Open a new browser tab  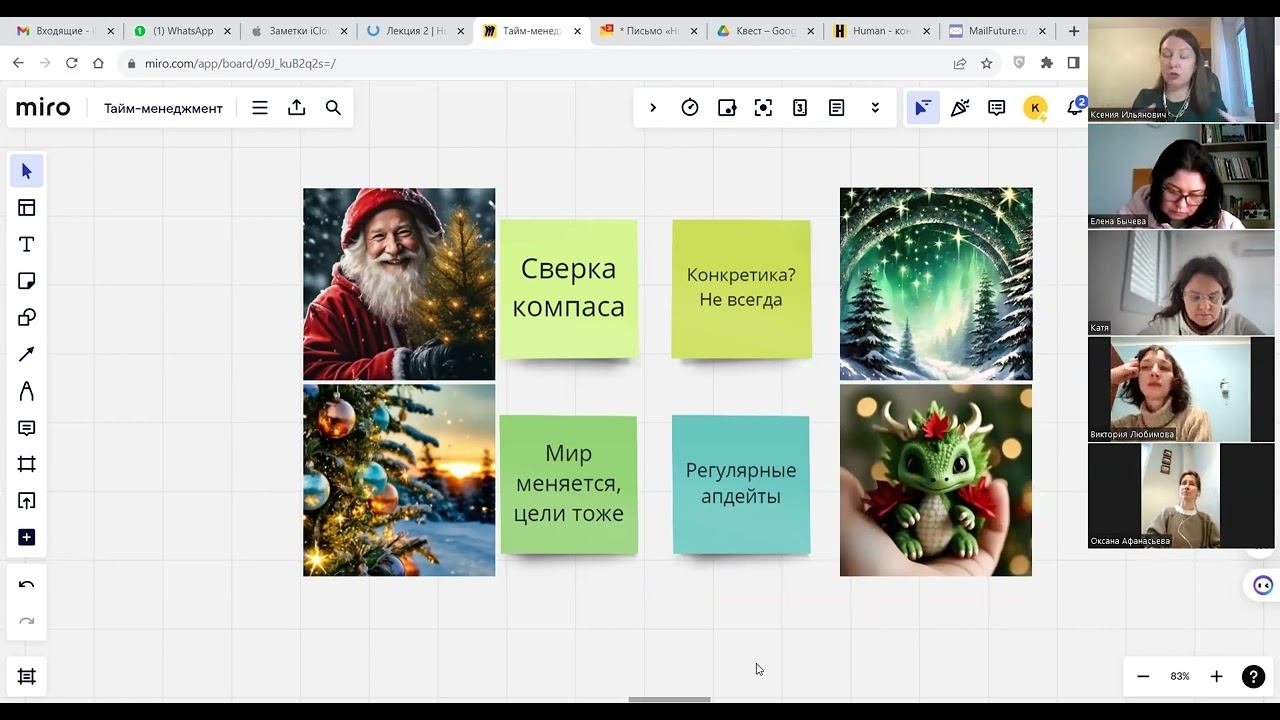coord(1074,31)
